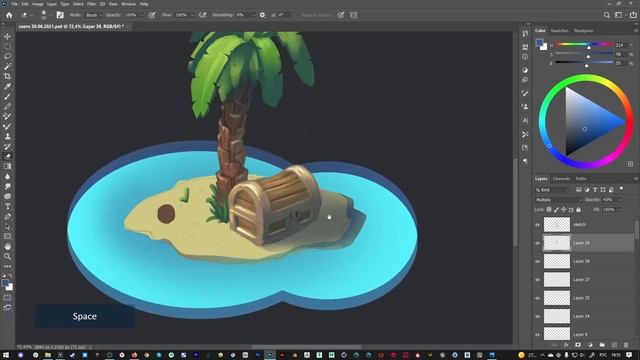Select the Clone Stamp tool
Screen dimensions: 640x360
pos(7,136)
